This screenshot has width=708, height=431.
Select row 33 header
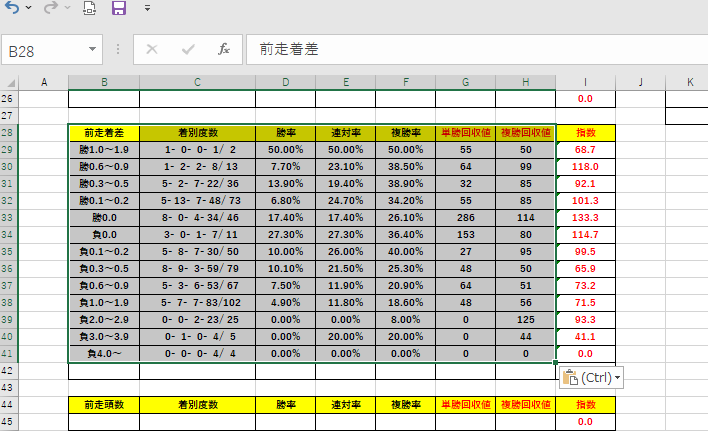(x=8, y=218)
